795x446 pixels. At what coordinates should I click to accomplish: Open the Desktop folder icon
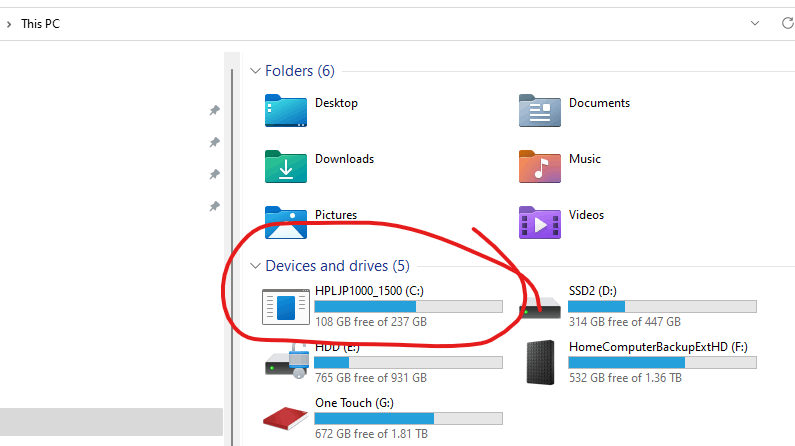point(285,110)
